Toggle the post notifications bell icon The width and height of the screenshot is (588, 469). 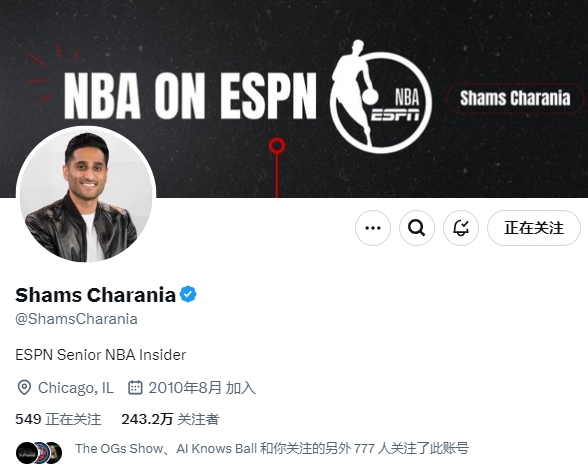point(461,228)
